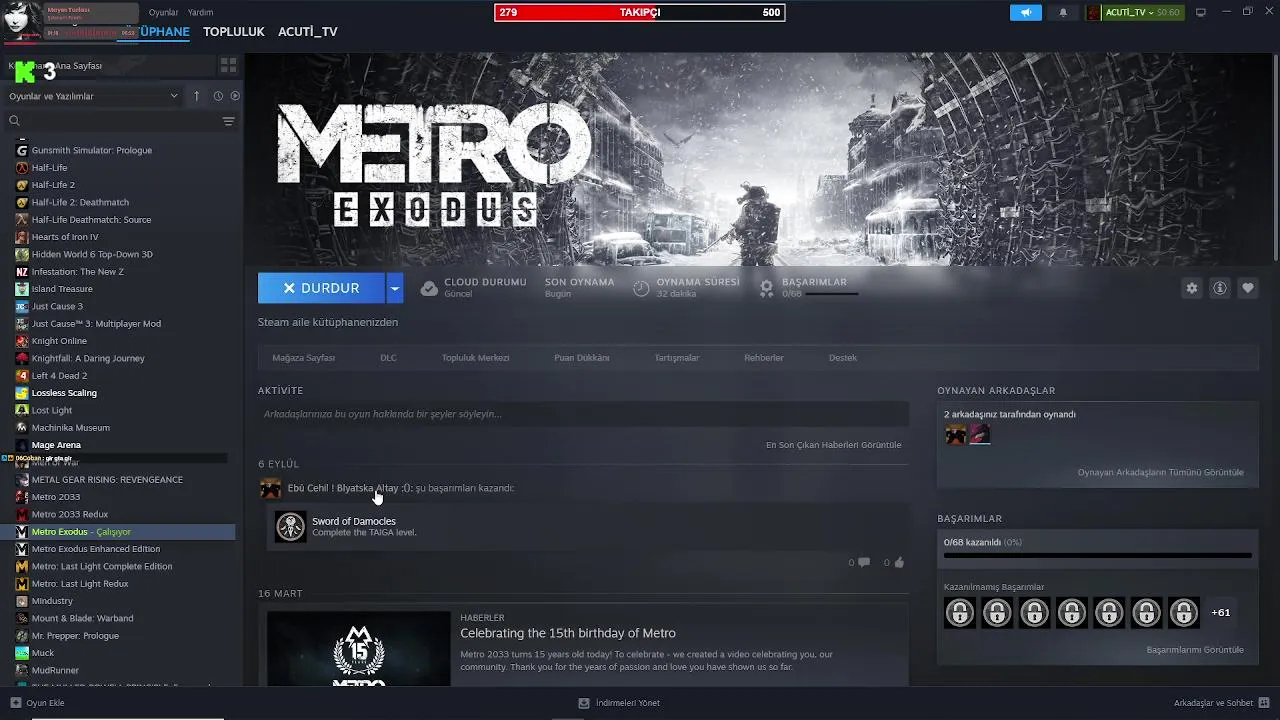Image resolution: width=1280 pixels, height=720 pixels.
Task: Click the +61 remaining achievements badge
Action: 1221,613
